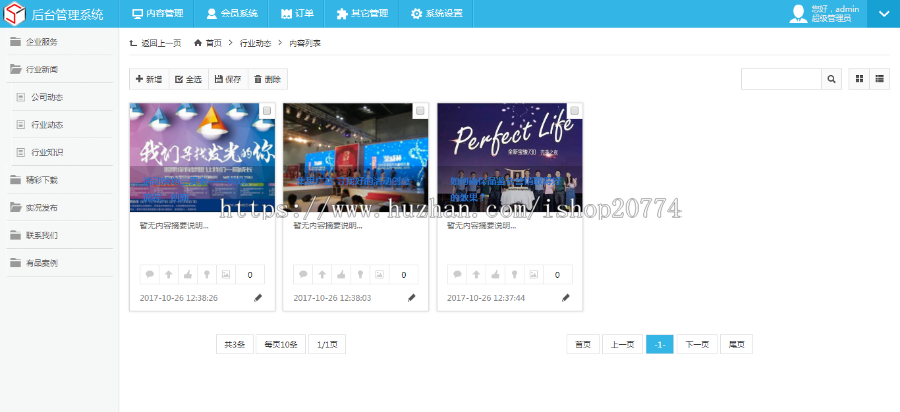Open the admin user dropdown arrow
Viewport: 900px width, 412px height.
click(x=883, y=13)
